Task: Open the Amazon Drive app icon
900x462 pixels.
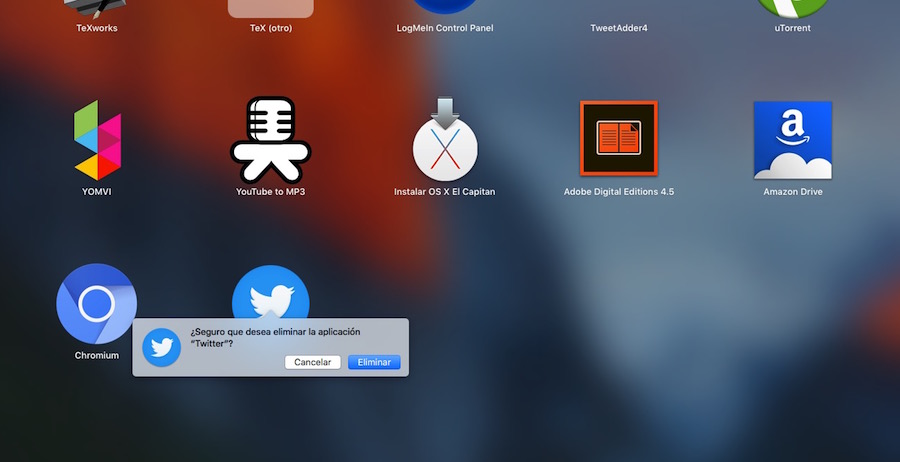Action: click(x=792, y=139)
